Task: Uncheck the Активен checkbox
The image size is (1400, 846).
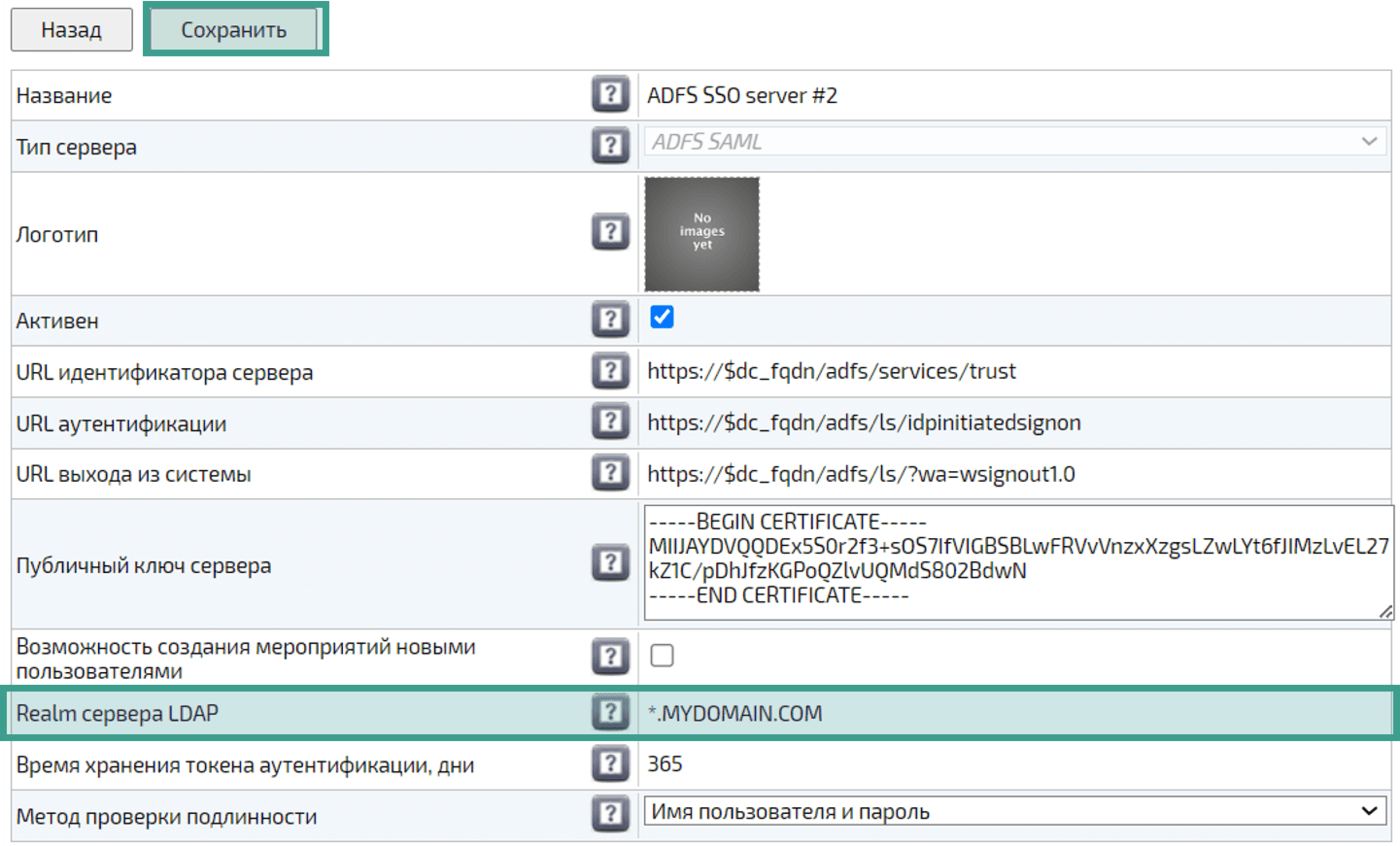Action: coord(662,318)
